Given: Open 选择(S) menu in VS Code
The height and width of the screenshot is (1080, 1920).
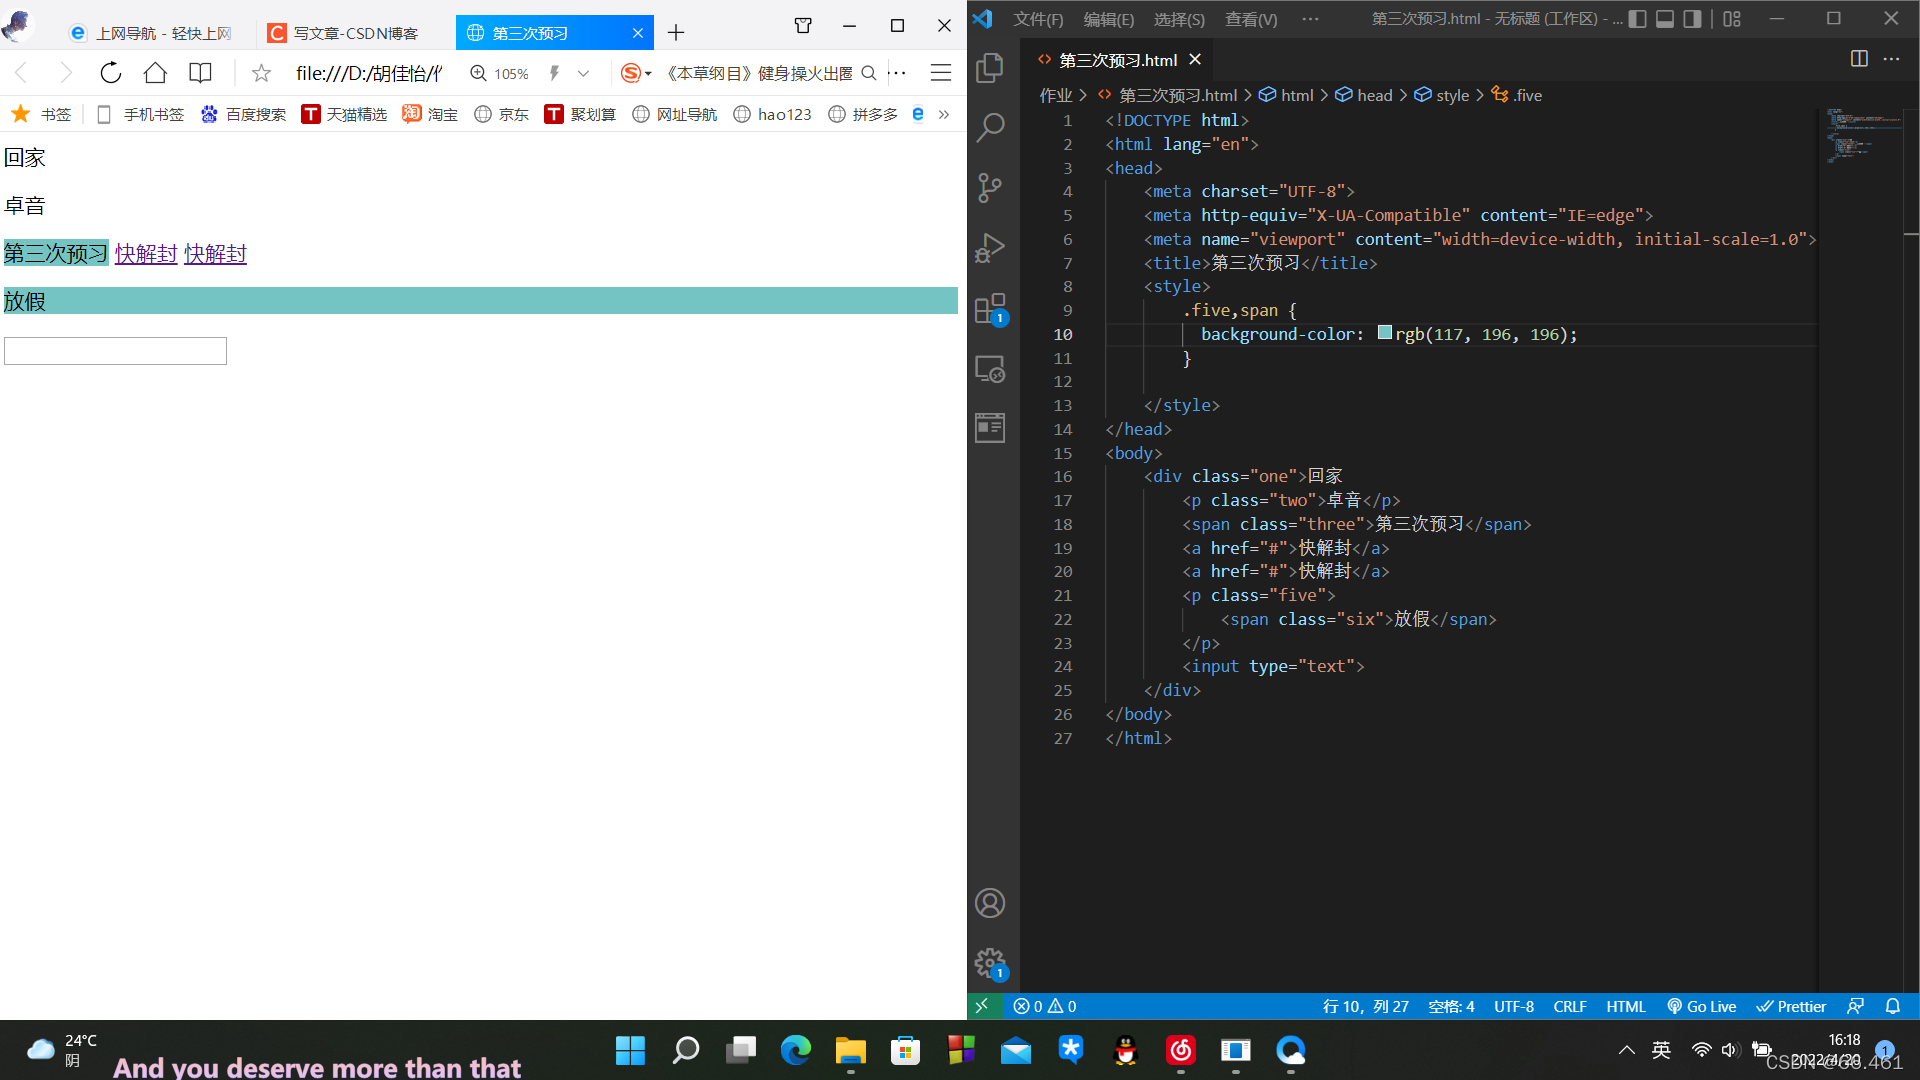Looking at the screenshot, I should [1179, 19].
